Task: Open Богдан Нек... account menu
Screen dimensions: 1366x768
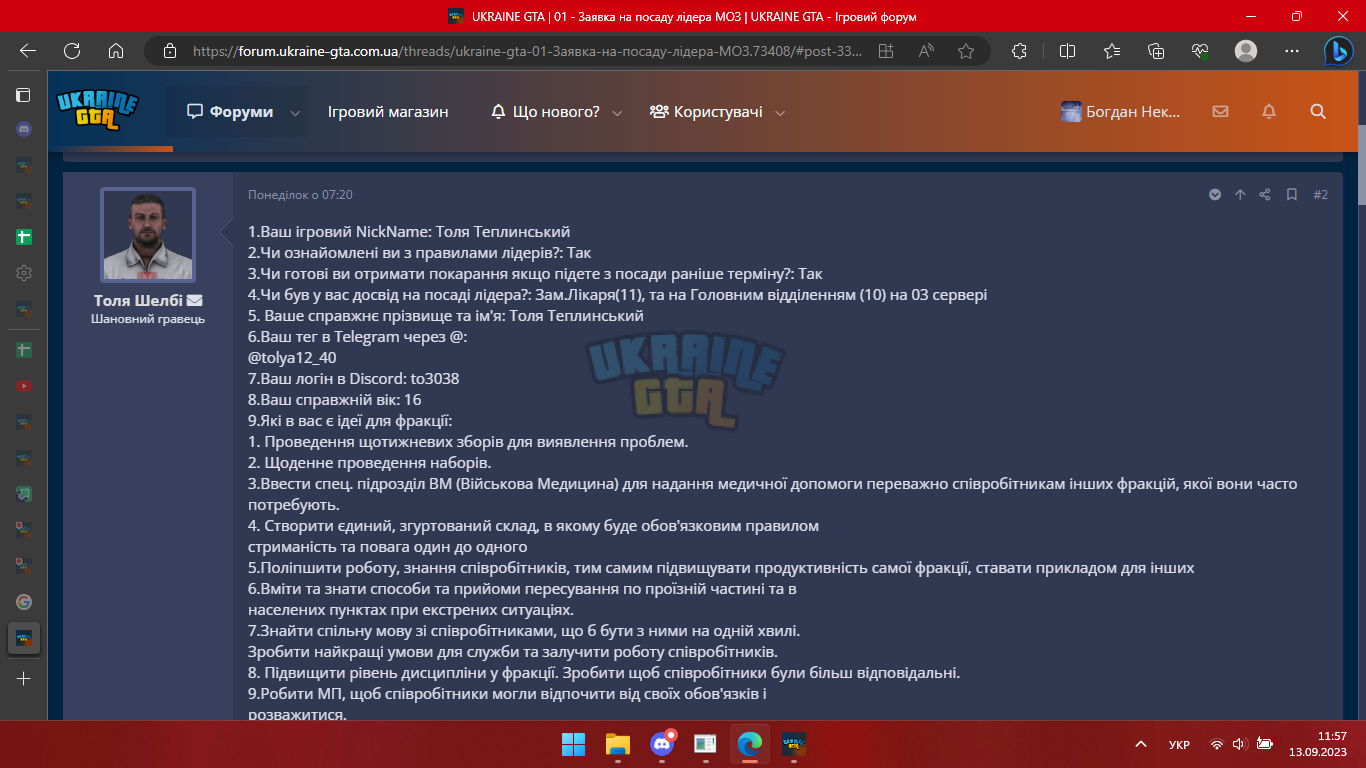Action: 1121,112
